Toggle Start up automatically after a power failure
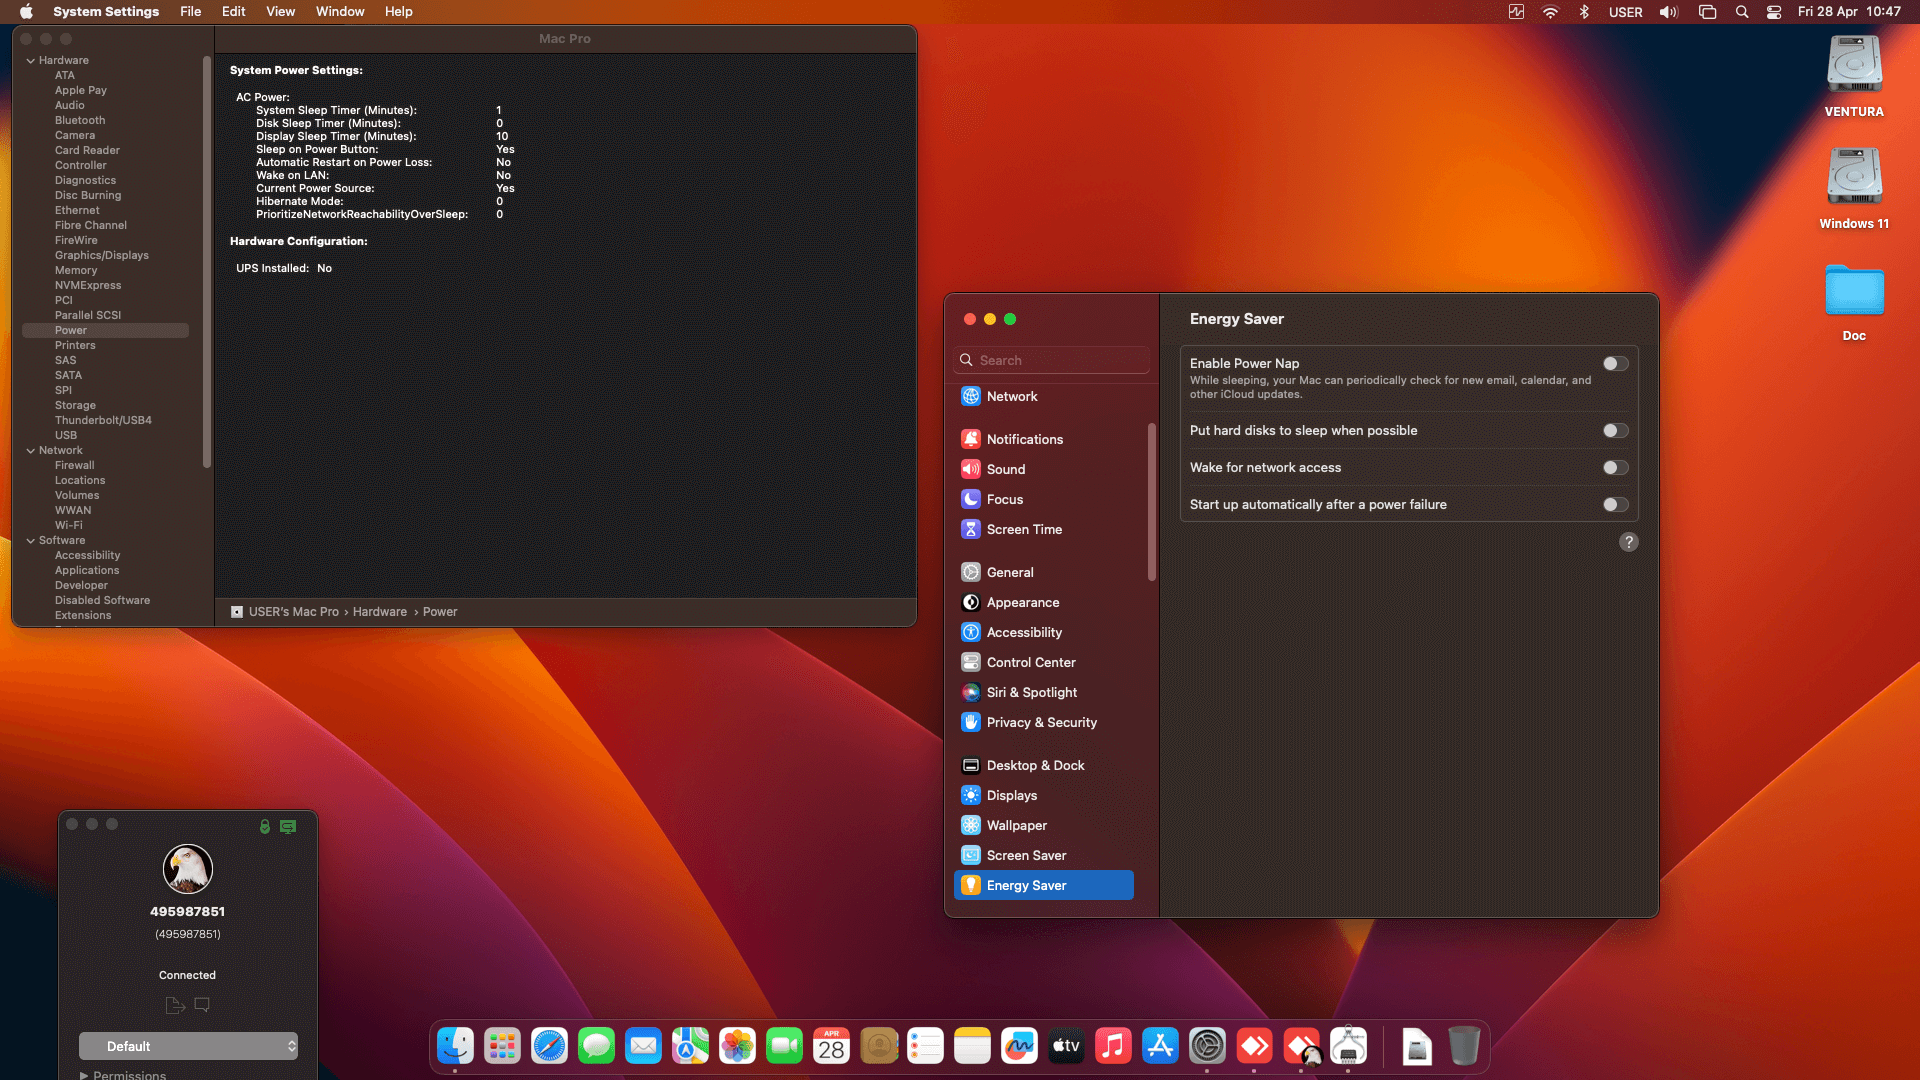The height and width of the screenshot is (1080, 1920). tap(1615, 505)
